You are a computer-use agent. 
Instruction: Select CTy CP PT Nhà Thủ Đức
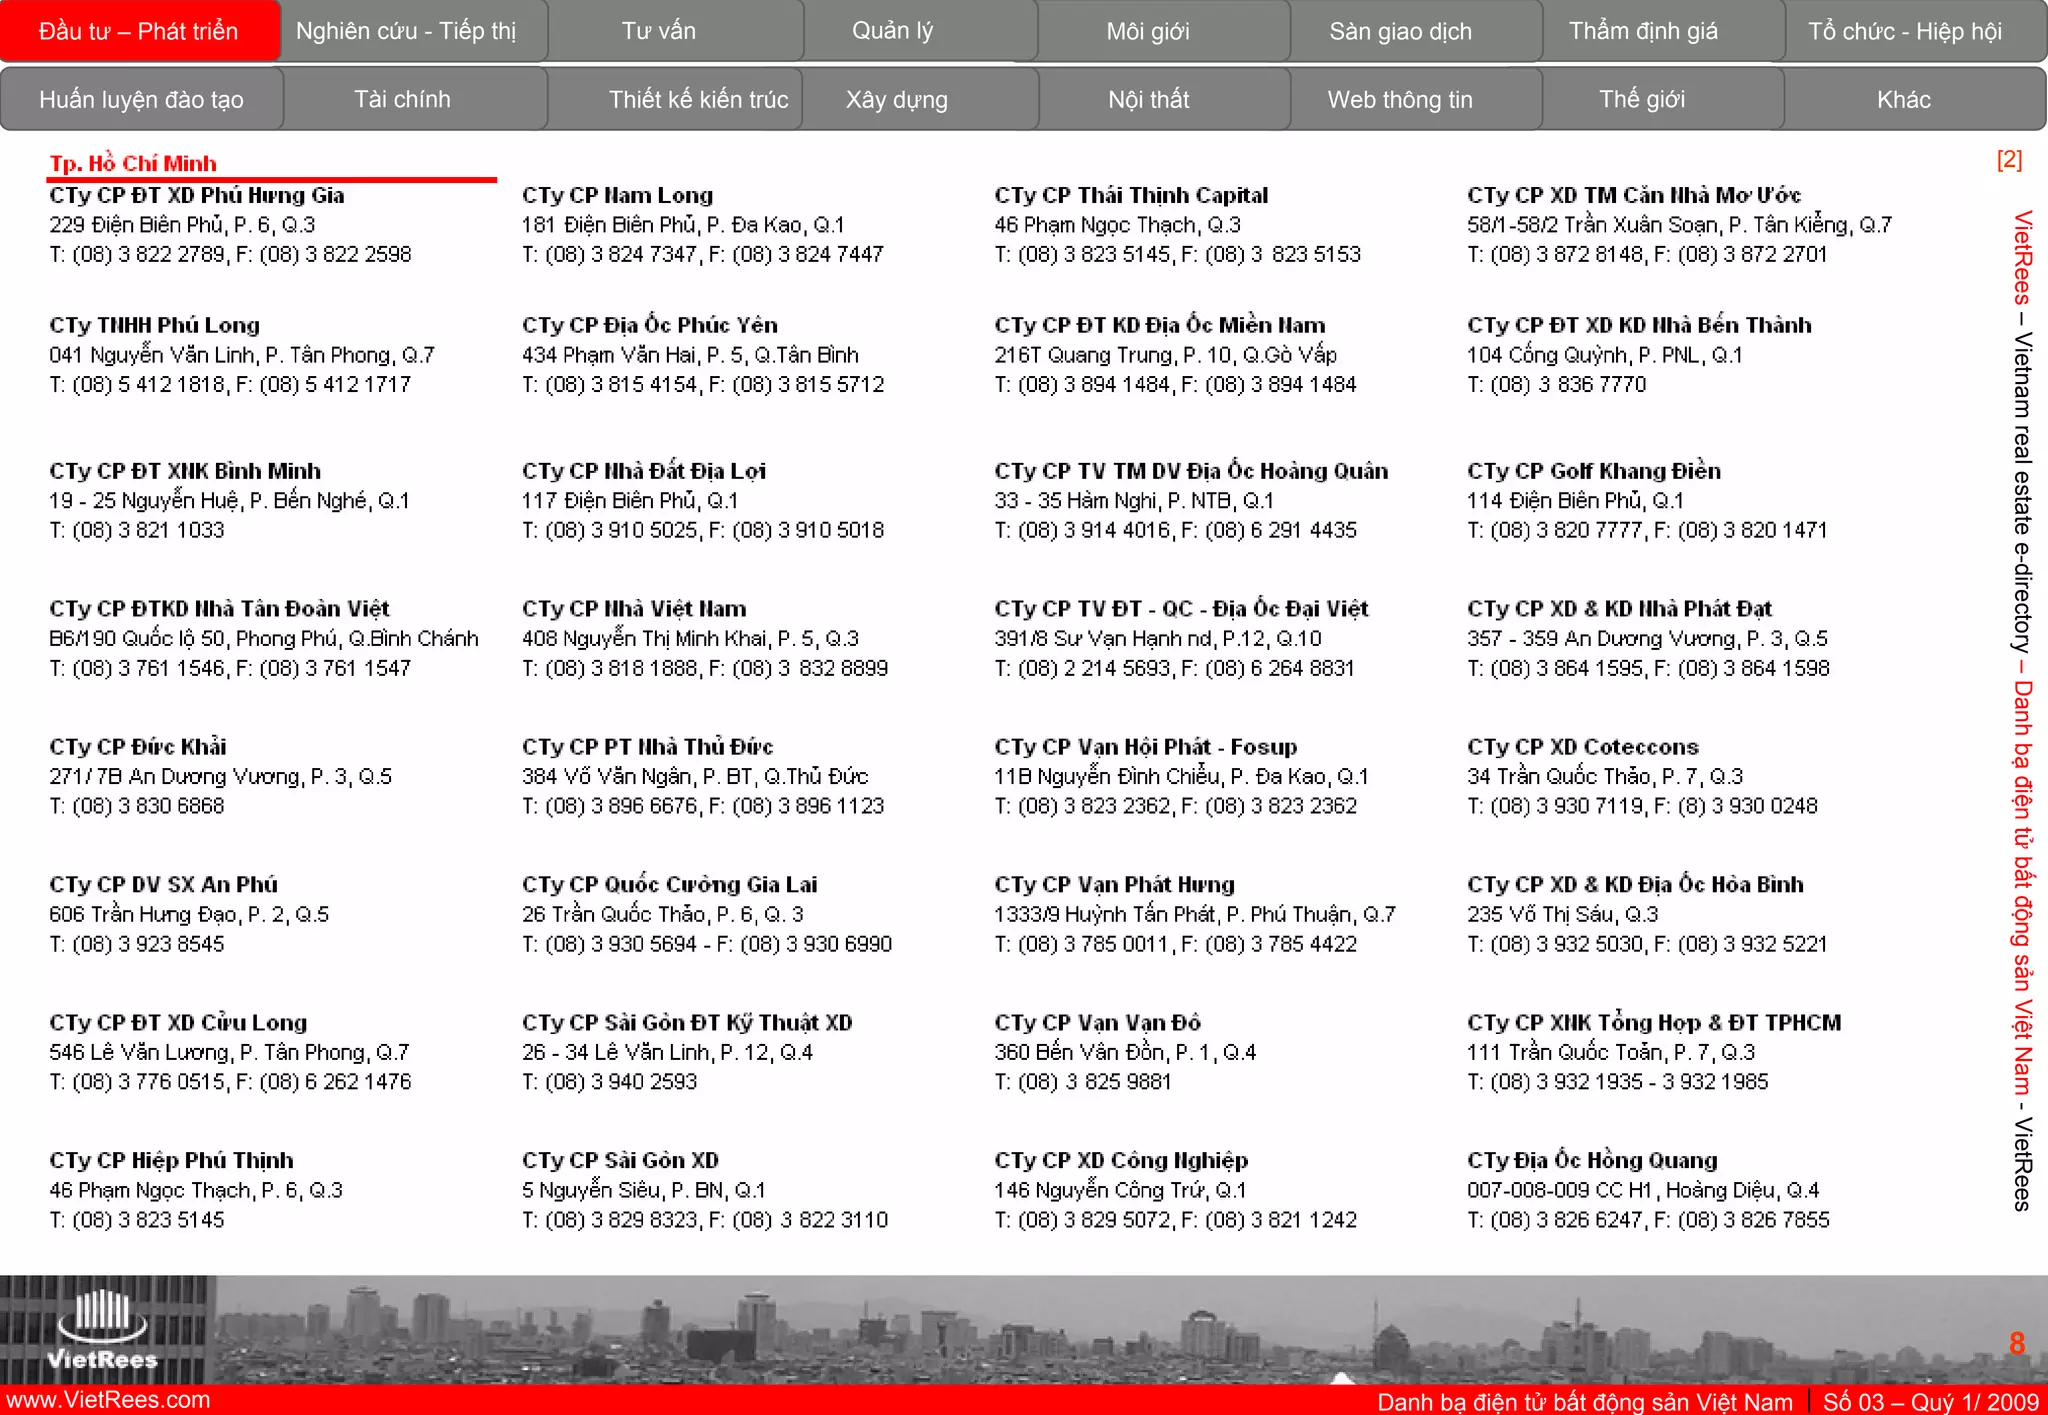pos(648,747)
